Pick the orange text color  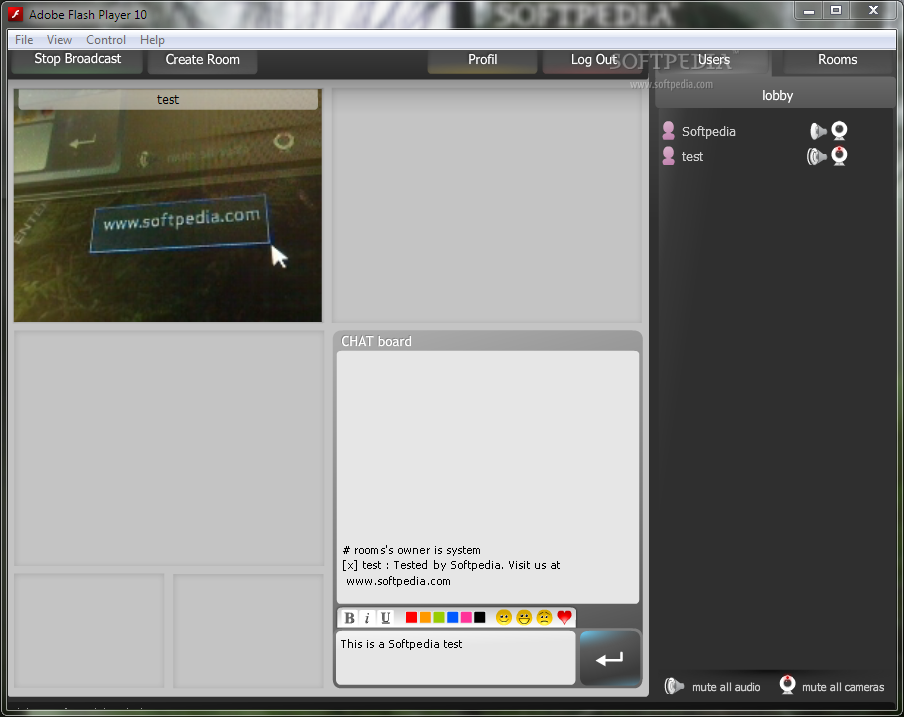425,618
